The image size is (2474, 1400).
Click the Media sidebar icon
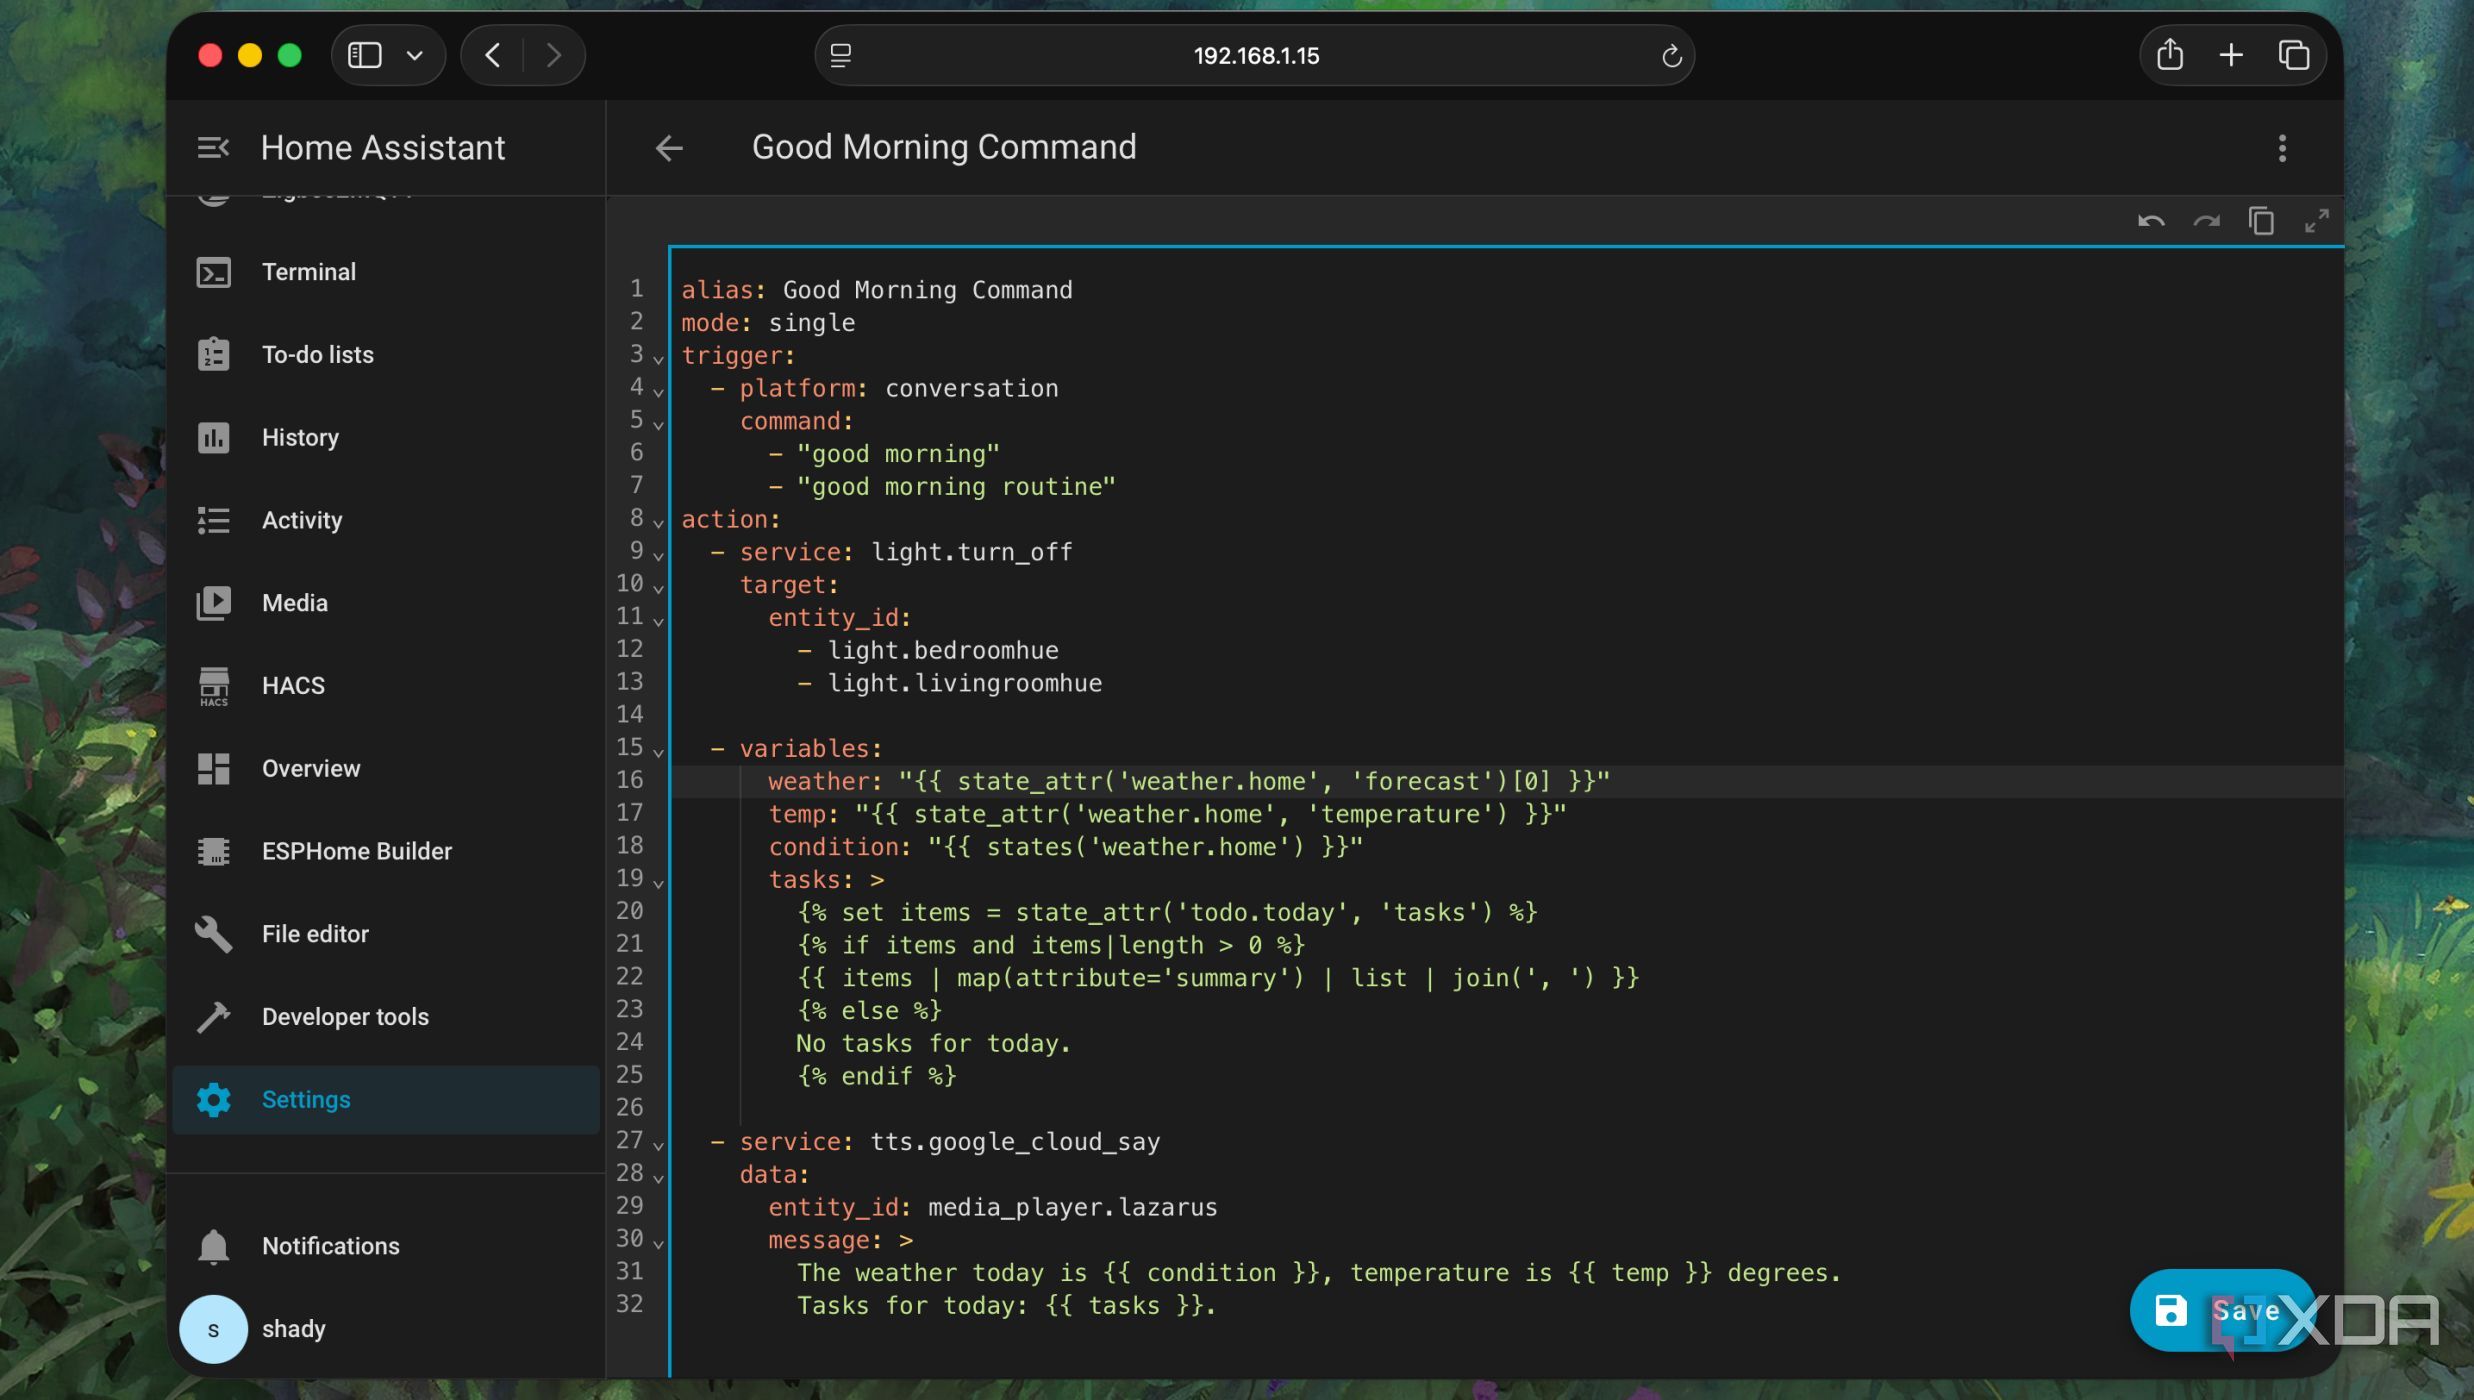213,603
